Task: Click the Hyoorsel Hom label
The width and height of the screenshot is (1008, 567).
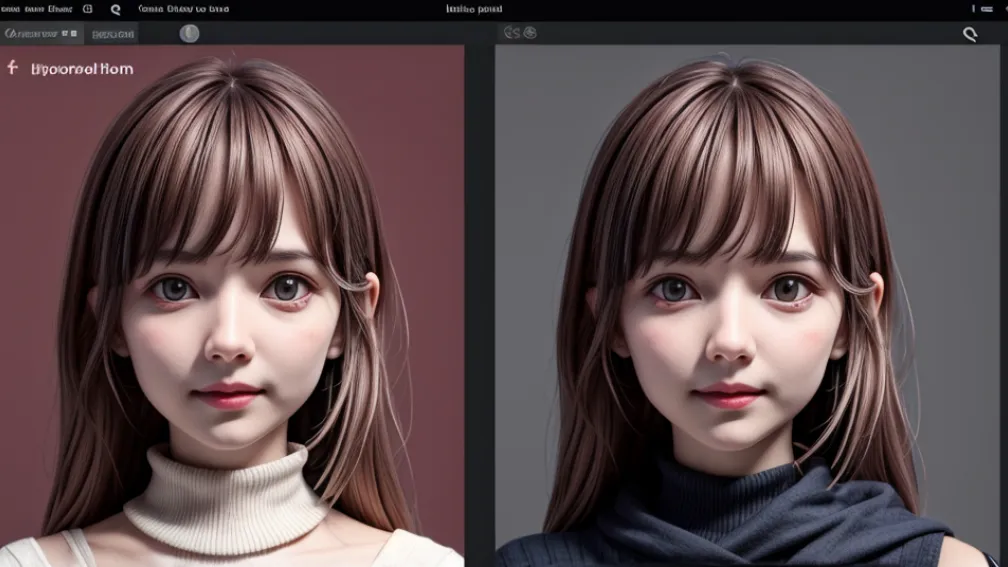Action: (x=82, y=69)
